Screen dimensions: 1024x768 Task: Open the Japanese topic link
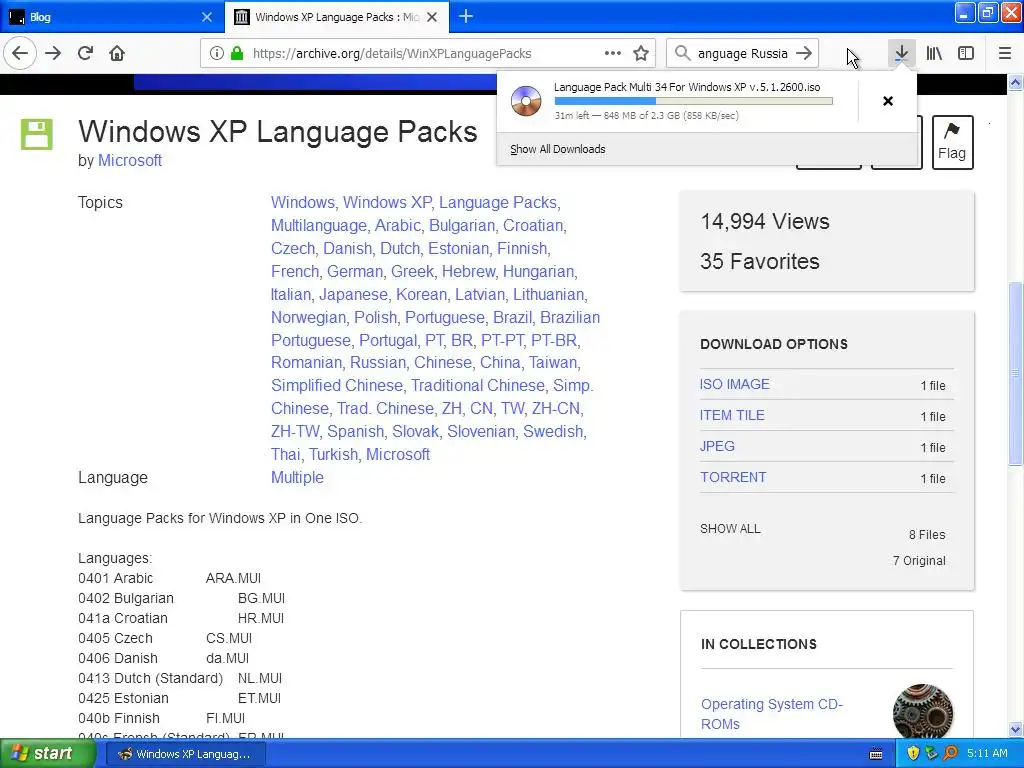[353, 294]
